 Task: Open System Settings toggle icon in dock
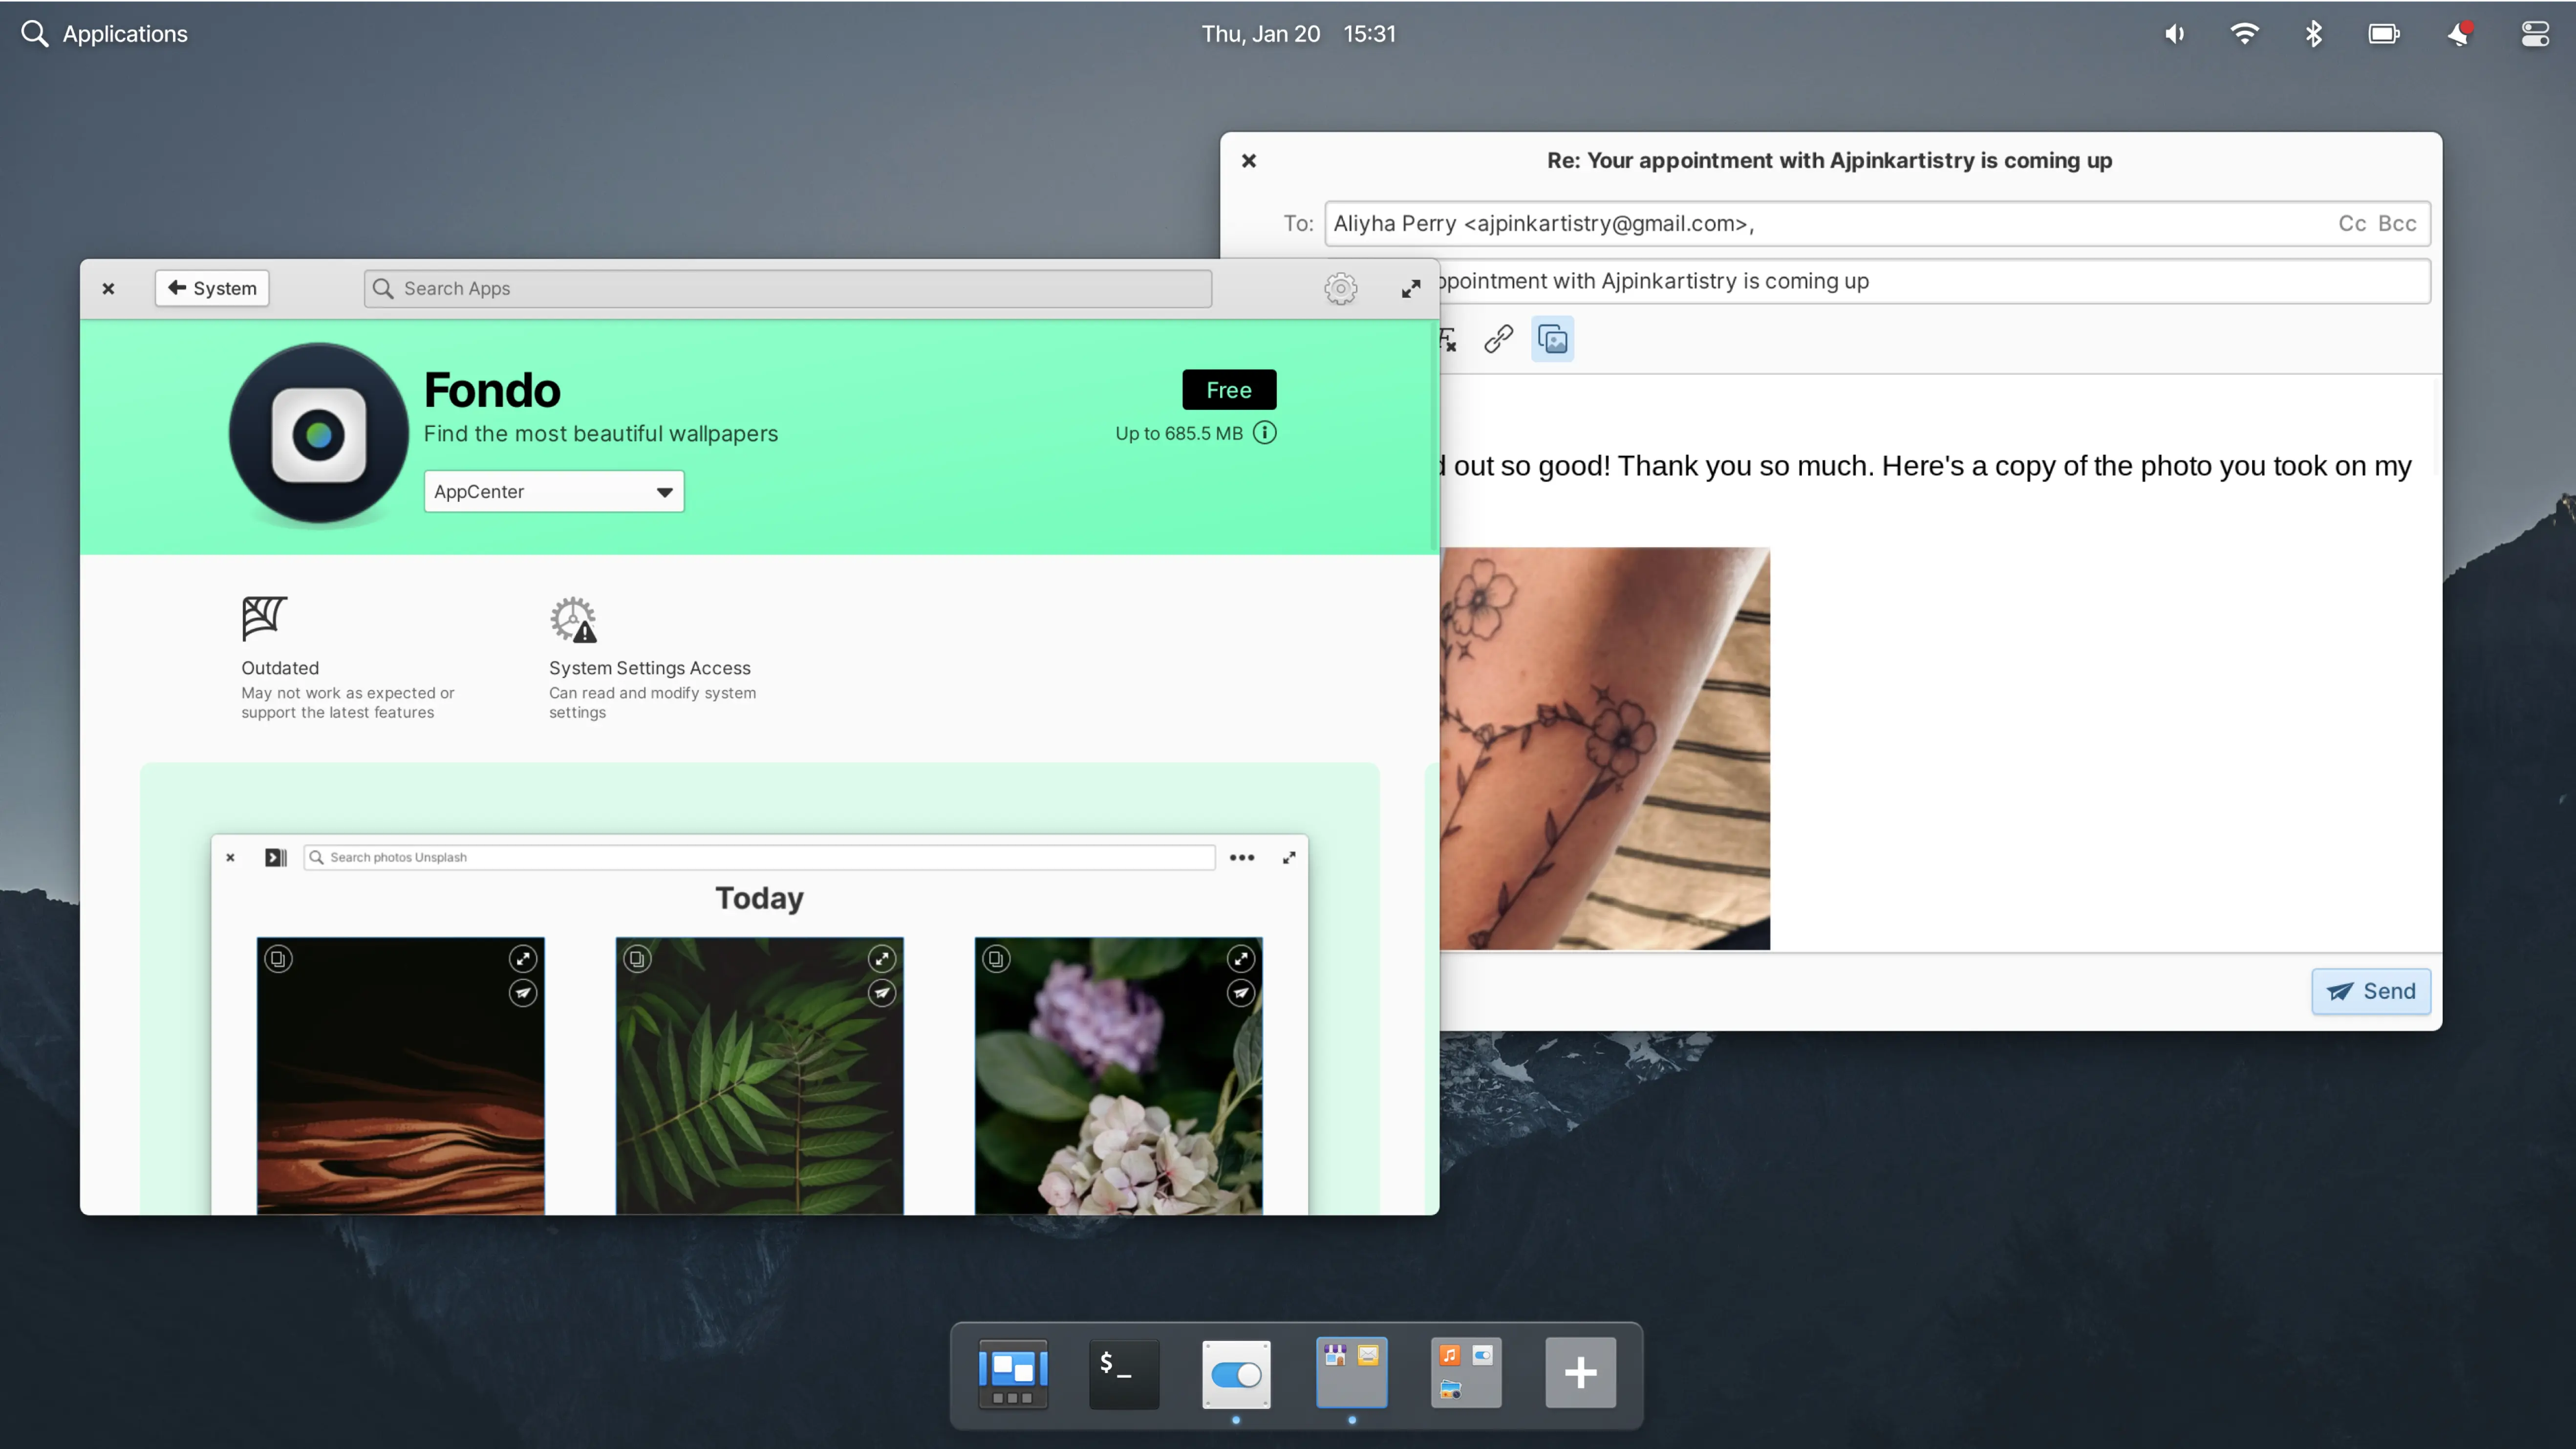coord(1236,1373)
